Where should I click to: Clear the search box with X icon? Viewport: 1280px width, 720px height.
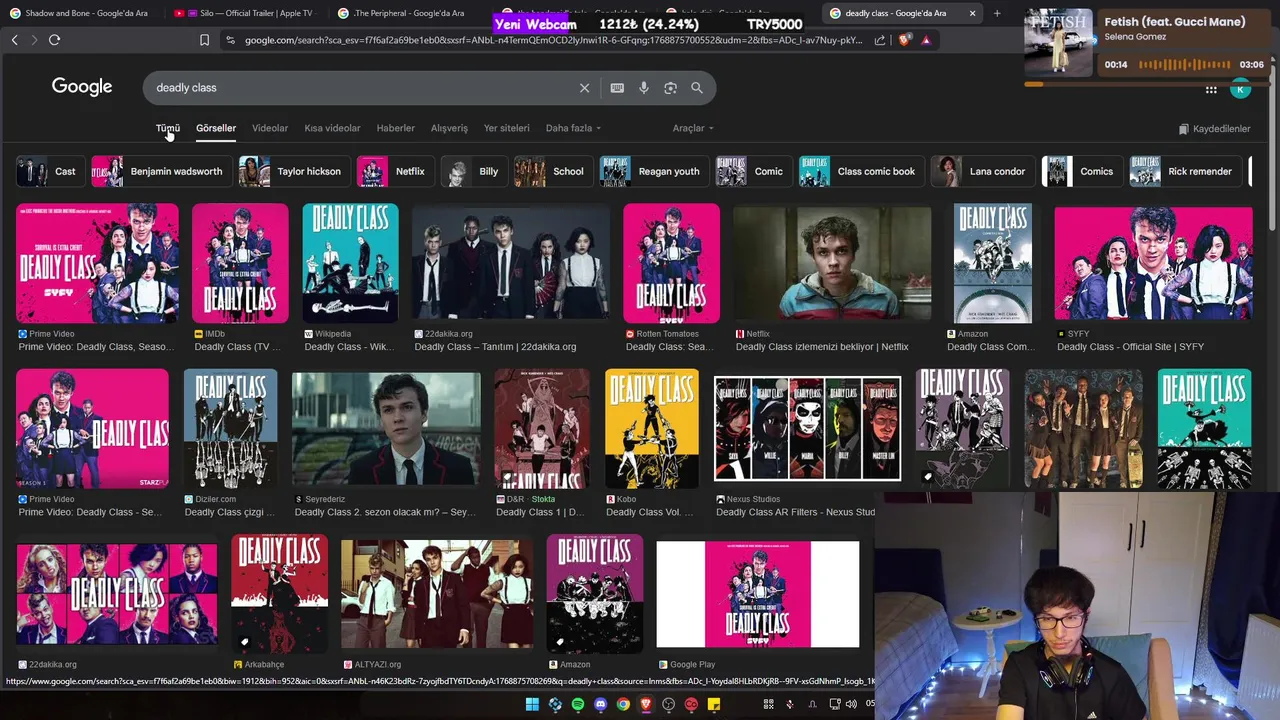[x=585, y=88]
